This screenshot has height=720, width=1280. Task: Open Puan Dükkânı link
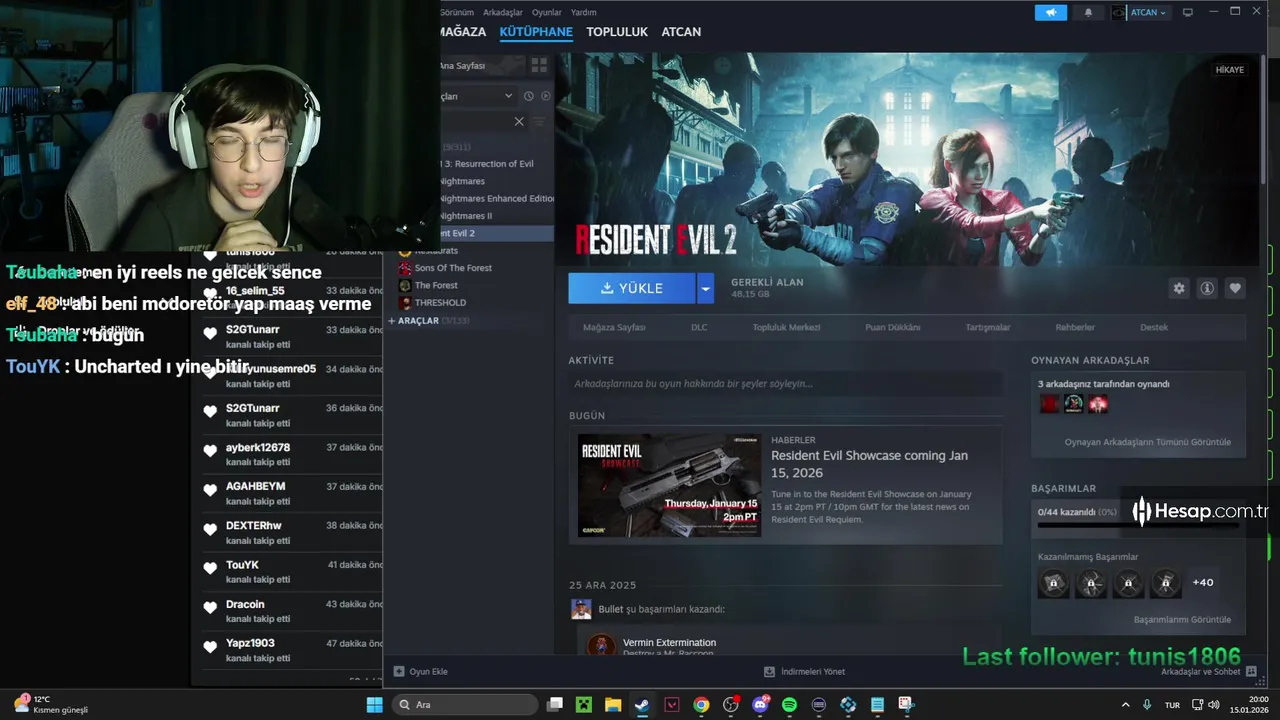[x=892, y=327]
